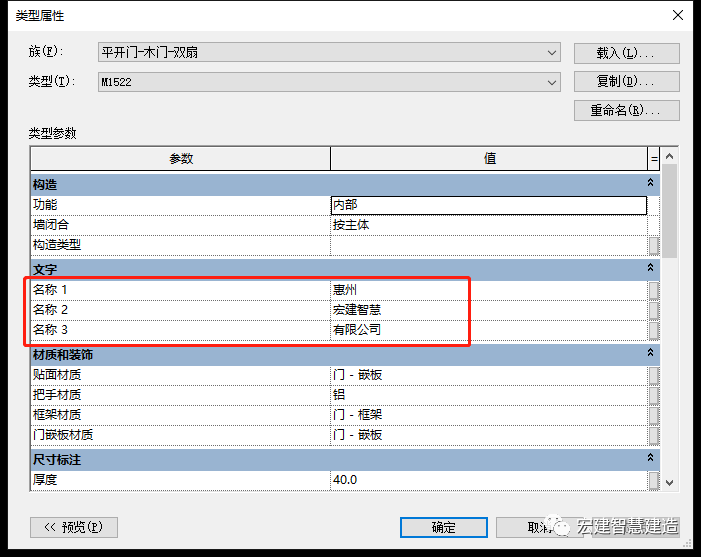Click the 厚度 value 40.0
The height and width of the screenshot is (557, 701).
coord(489,480)
